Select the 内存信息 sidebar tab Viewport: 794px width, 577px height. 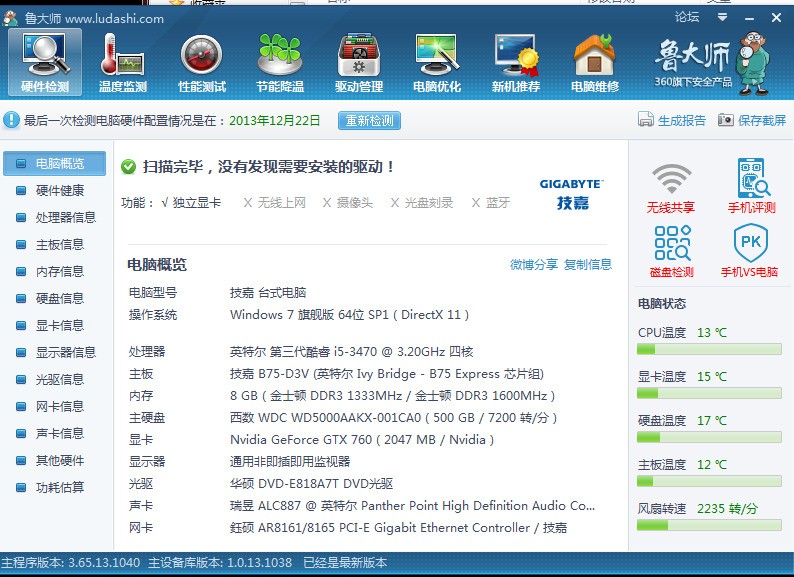click(x=55, y=271)
